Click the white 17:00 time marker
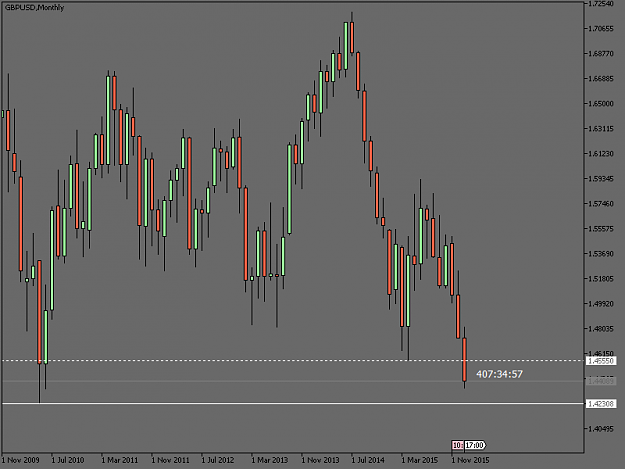 [x=475, y=445]
